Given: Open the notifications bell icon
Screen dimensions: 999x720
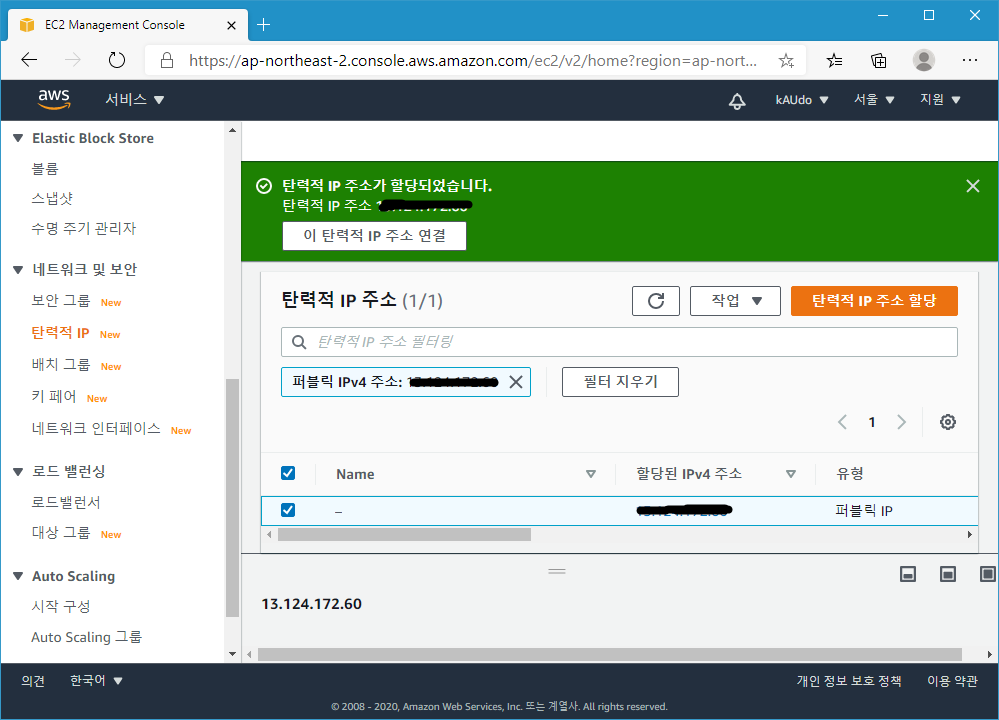Looking at the screenshot, I should point(737,101).
